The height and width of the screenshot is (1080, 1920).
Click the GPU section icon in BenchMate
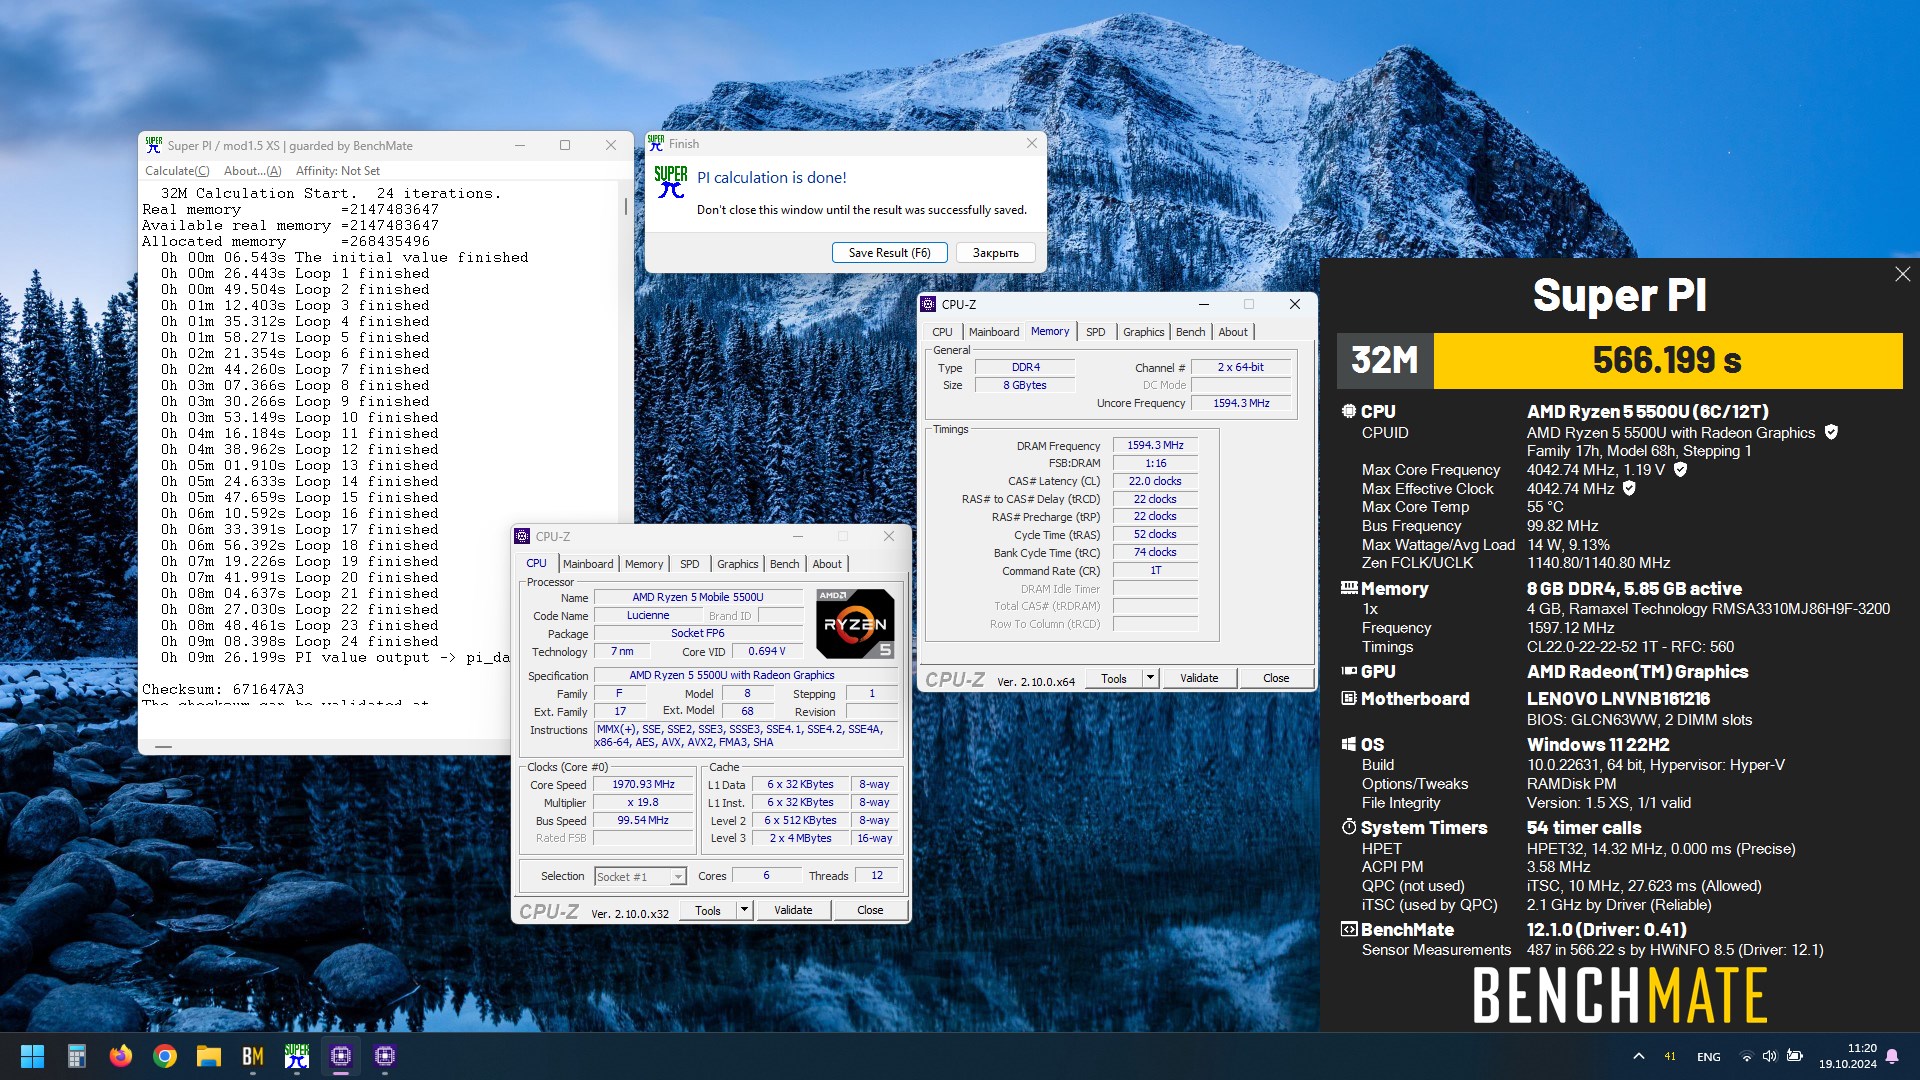point(1348,671)
